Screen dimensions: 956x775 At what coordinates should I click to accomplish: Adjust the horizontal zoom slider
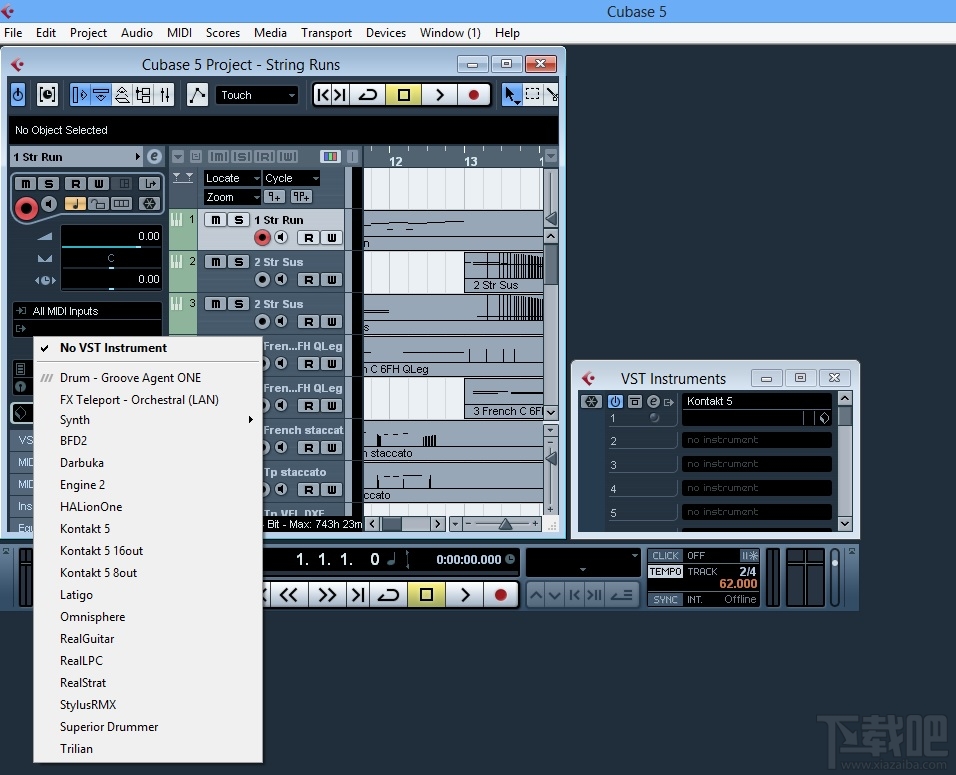[504, 524]
